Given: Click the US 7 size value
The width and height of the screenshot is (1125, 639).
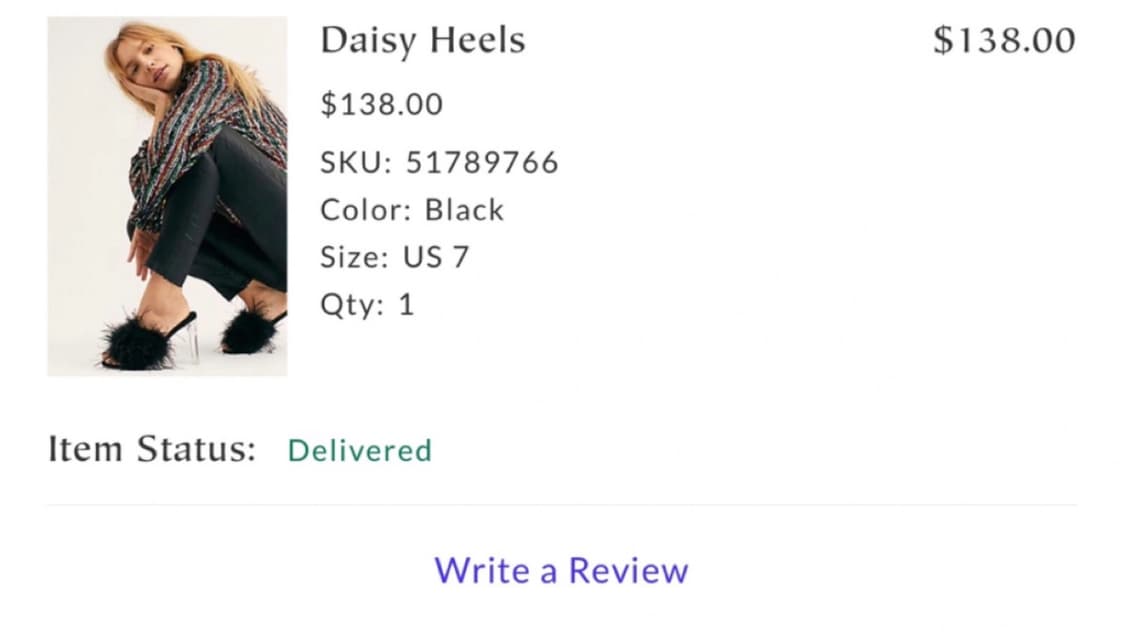Looking at the screenshot, I should click(435, 257).
